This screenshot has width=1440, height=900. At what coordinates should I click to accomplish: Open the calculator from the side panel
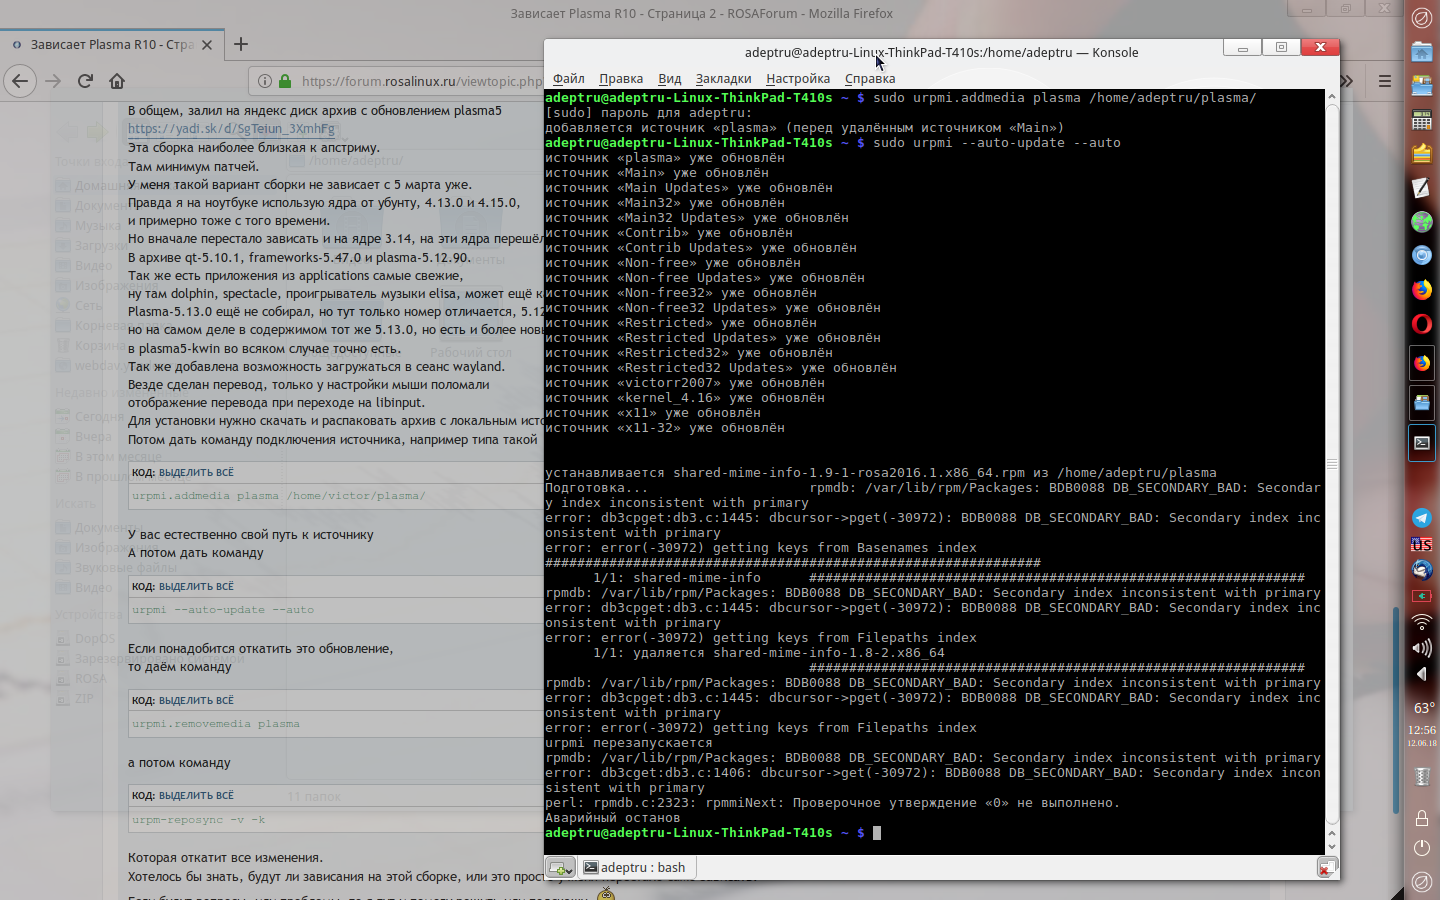coord(1421,121)
